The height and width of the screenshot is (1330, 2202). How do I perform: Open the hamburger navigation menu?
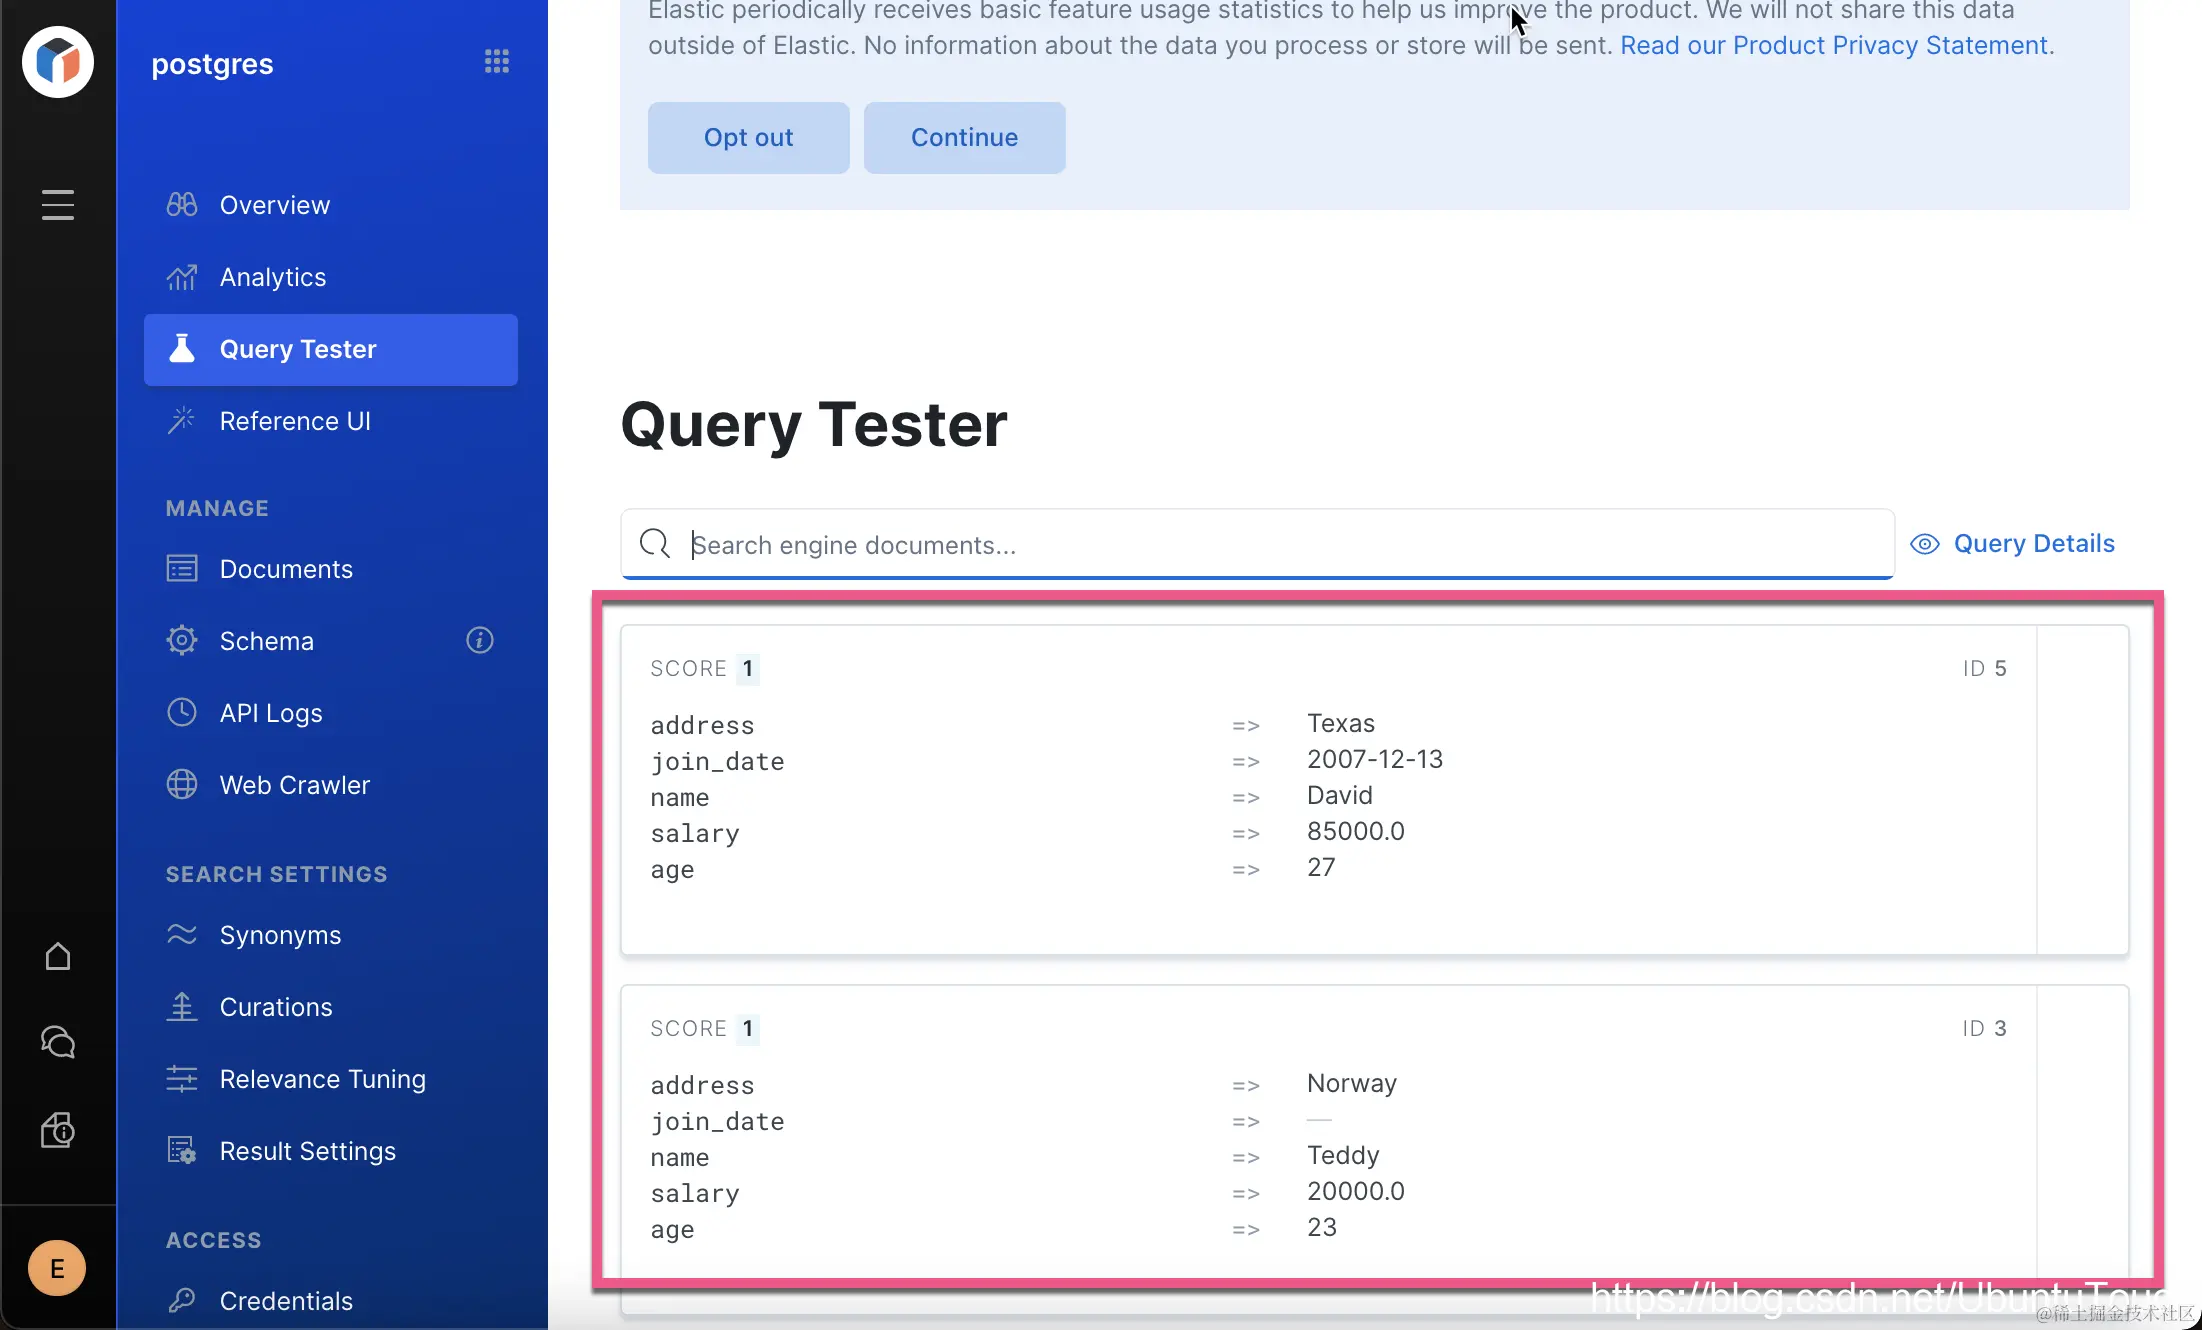coord(58,205)
